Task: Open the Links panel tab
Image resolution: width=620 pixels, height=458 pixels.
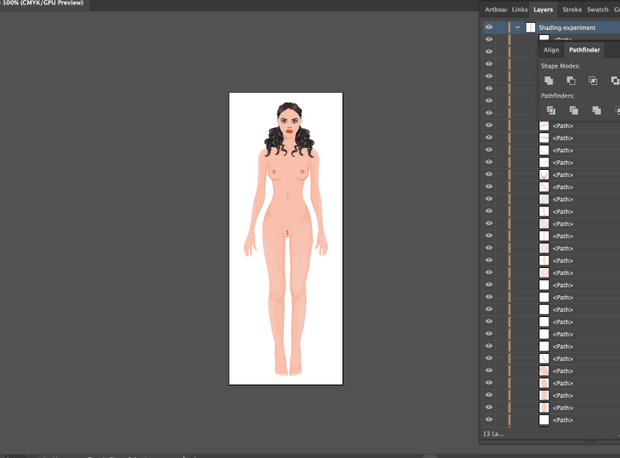Action: coord(519,9)
